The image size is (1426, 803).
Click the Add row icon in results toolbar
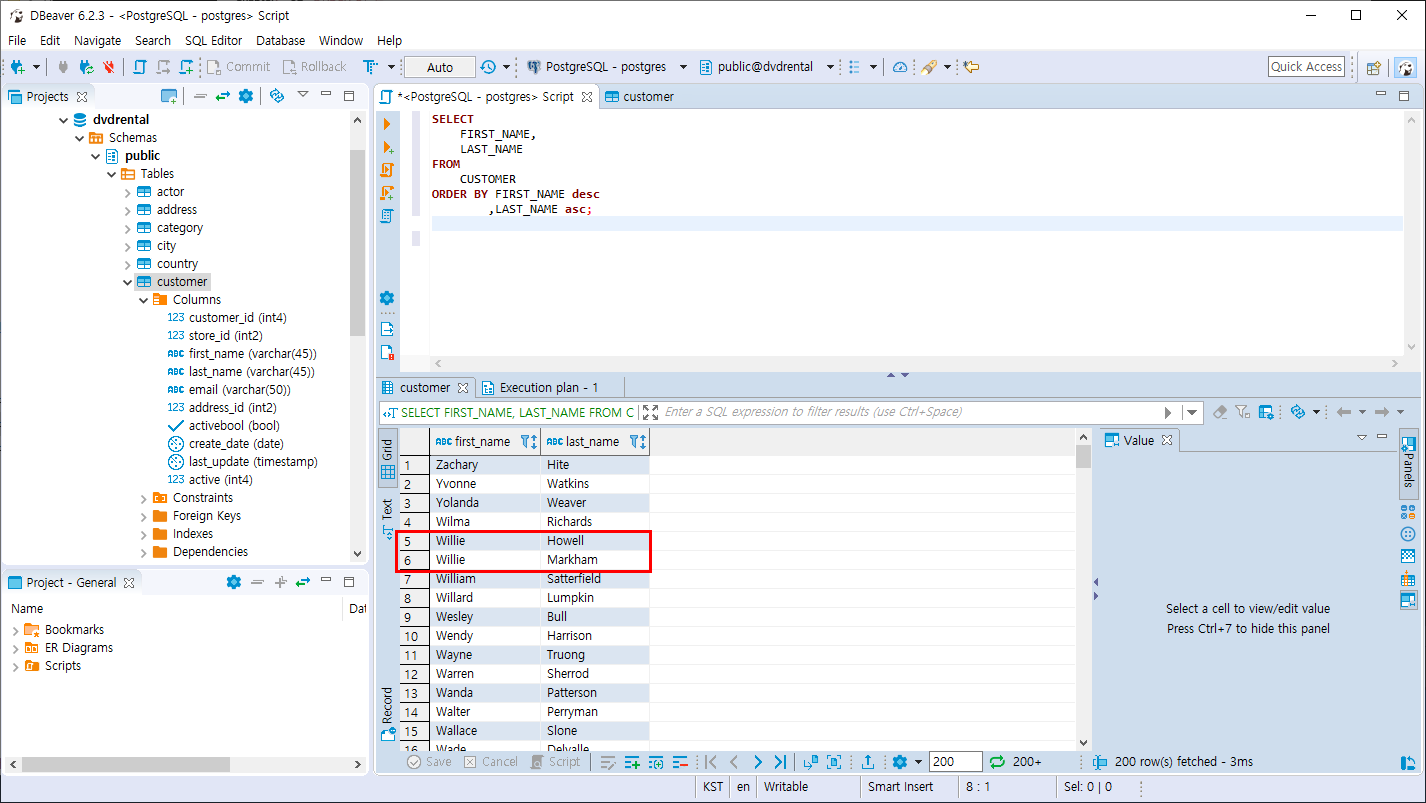pos(632,762)
